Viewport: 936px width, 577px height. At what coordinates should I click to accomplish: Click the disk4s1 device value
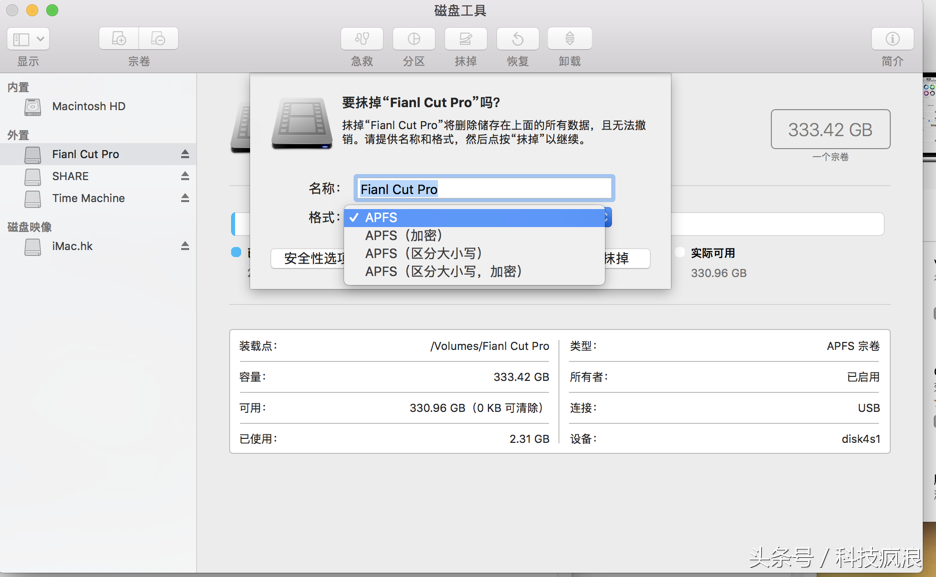[x=861, y=439]
